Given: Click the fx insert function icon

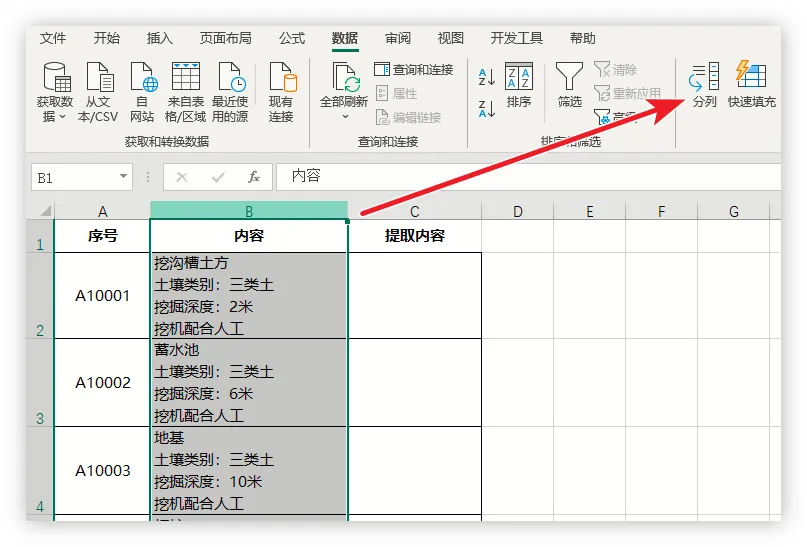Looking at the screenshot, I should (254, 177).
